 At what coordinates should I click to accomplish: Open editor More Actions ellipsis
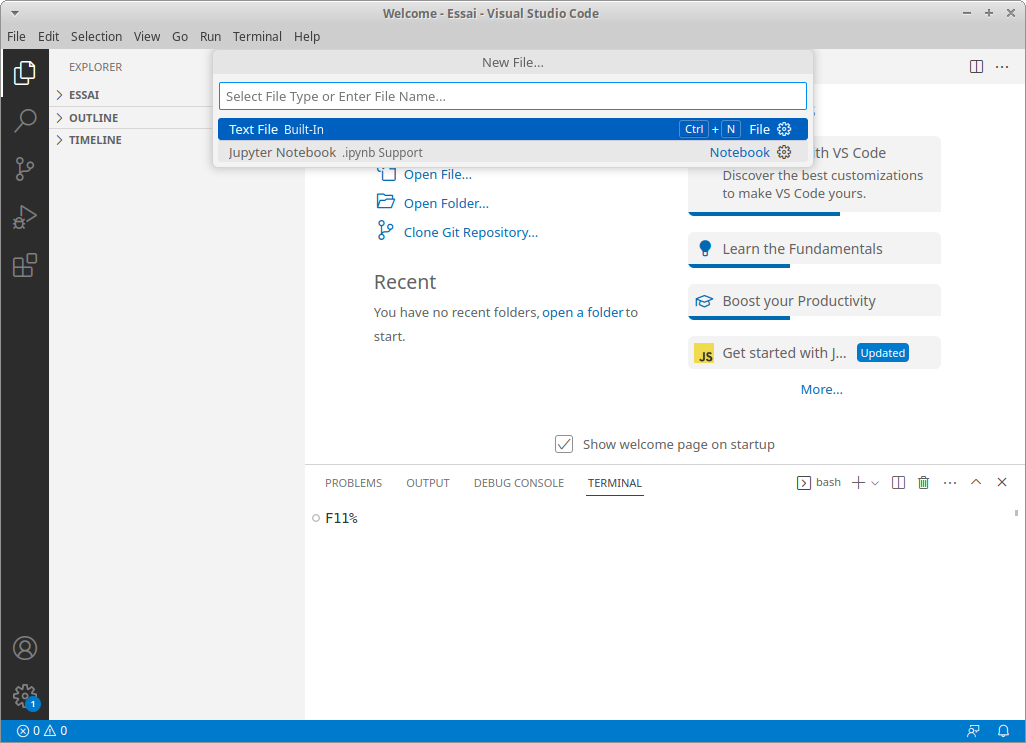pyautogui.click(x=1002, y=67)
